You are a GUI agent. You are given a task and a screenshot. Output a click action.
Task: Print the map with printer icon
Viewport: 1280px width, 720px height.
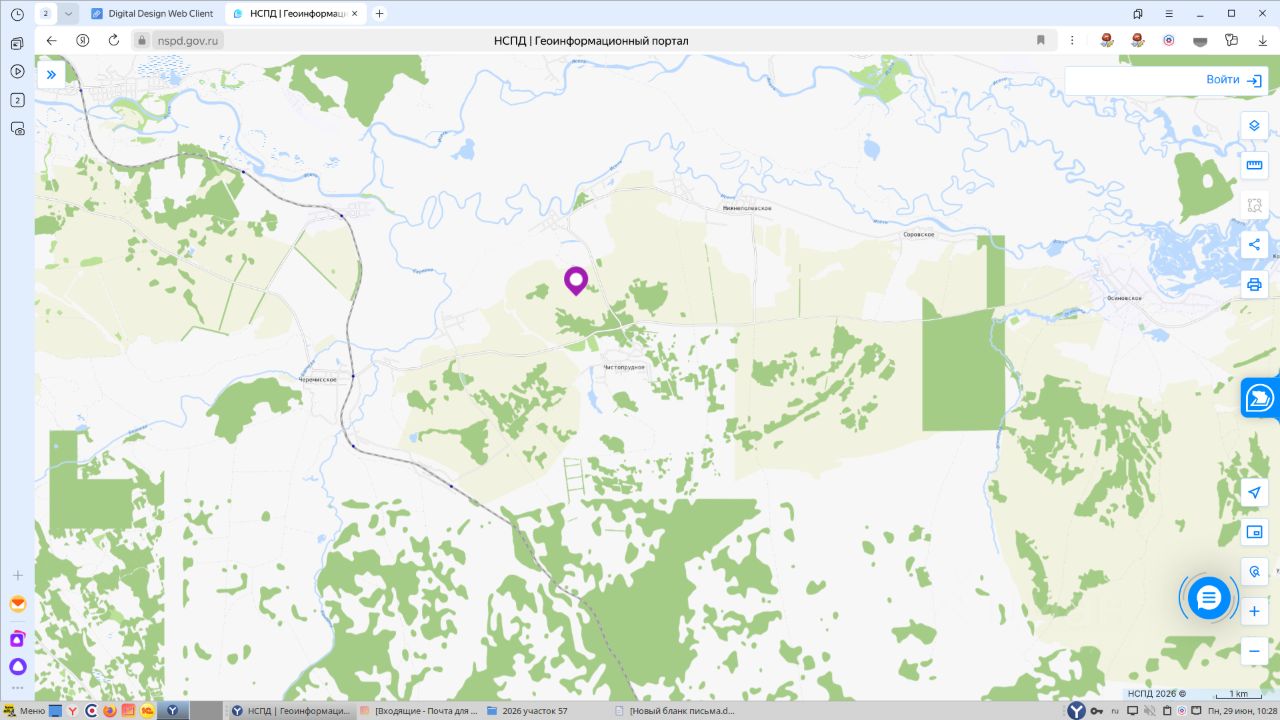click(1254, 284)
